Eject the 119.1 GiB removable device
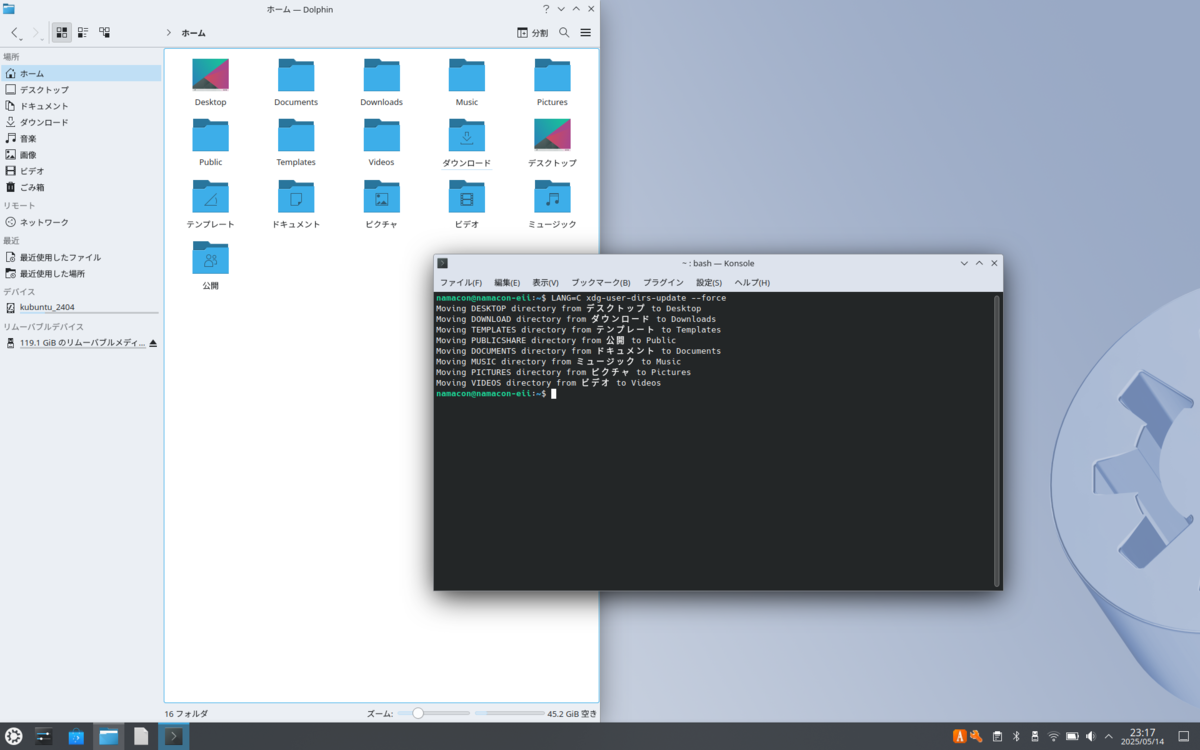 tap(153, 343)
